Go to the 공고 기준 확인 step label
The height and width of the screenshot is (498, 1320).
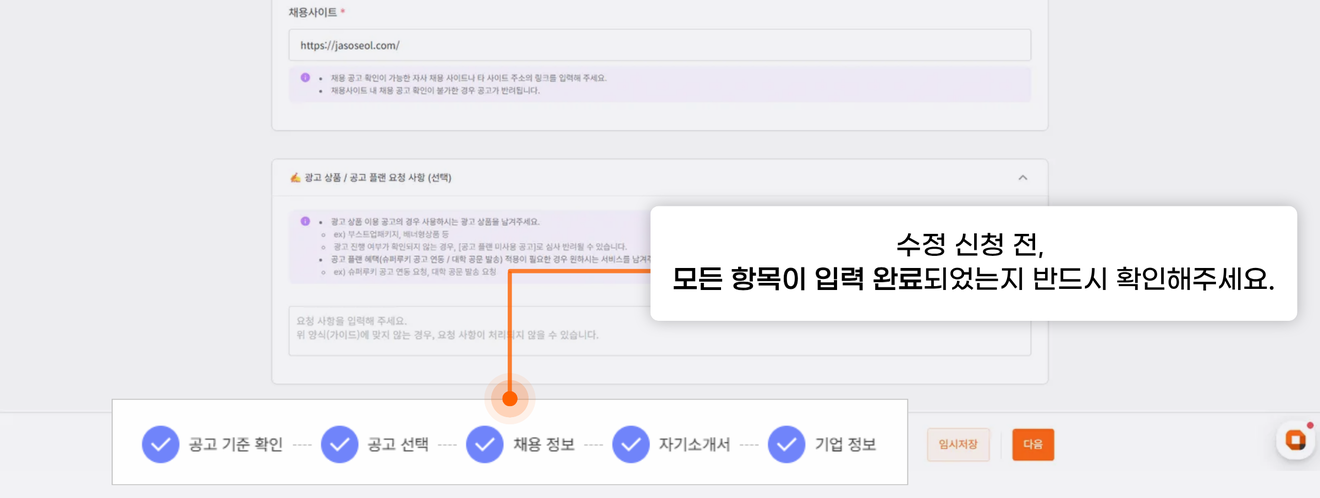pos(235,445)
